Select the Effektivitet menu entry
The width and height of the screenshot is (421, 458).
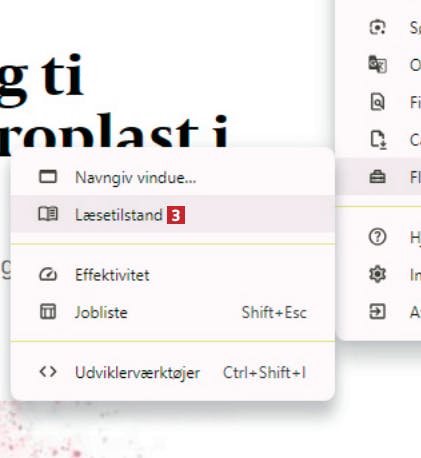tap(173, 275)
